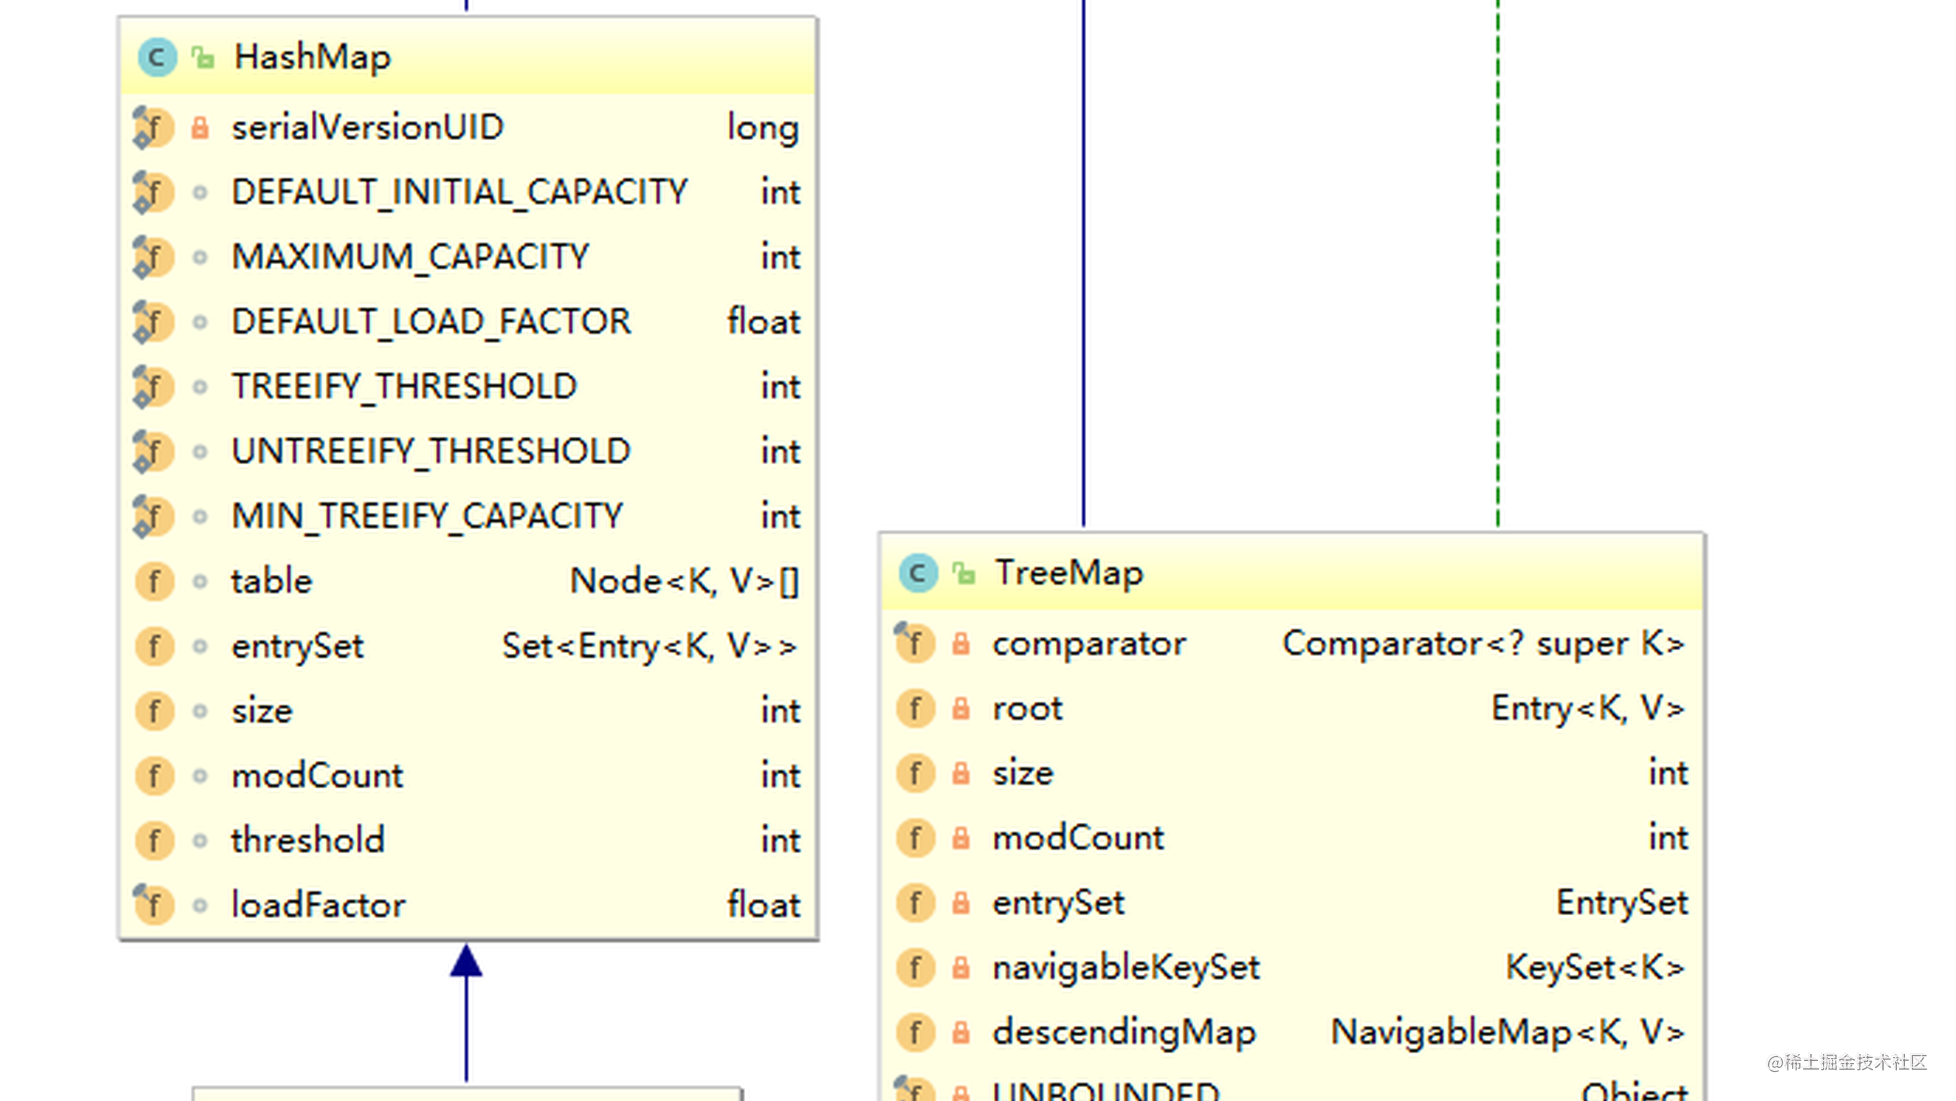The image size is (1956, 1101).
Task: Click field icon beside UNTREEIFY_THRESHOLD
Action: (x=153, y=451)
